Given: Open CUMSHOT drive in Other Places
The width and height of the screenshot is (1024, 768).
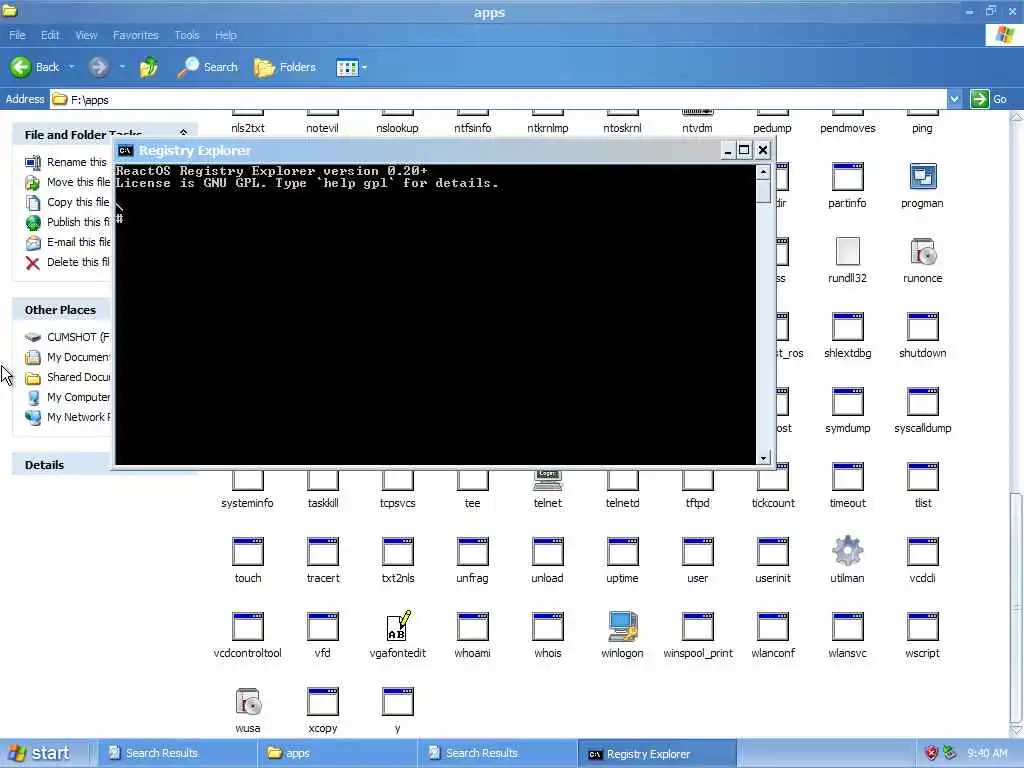Looking at the screenshot, I should 68,337.
